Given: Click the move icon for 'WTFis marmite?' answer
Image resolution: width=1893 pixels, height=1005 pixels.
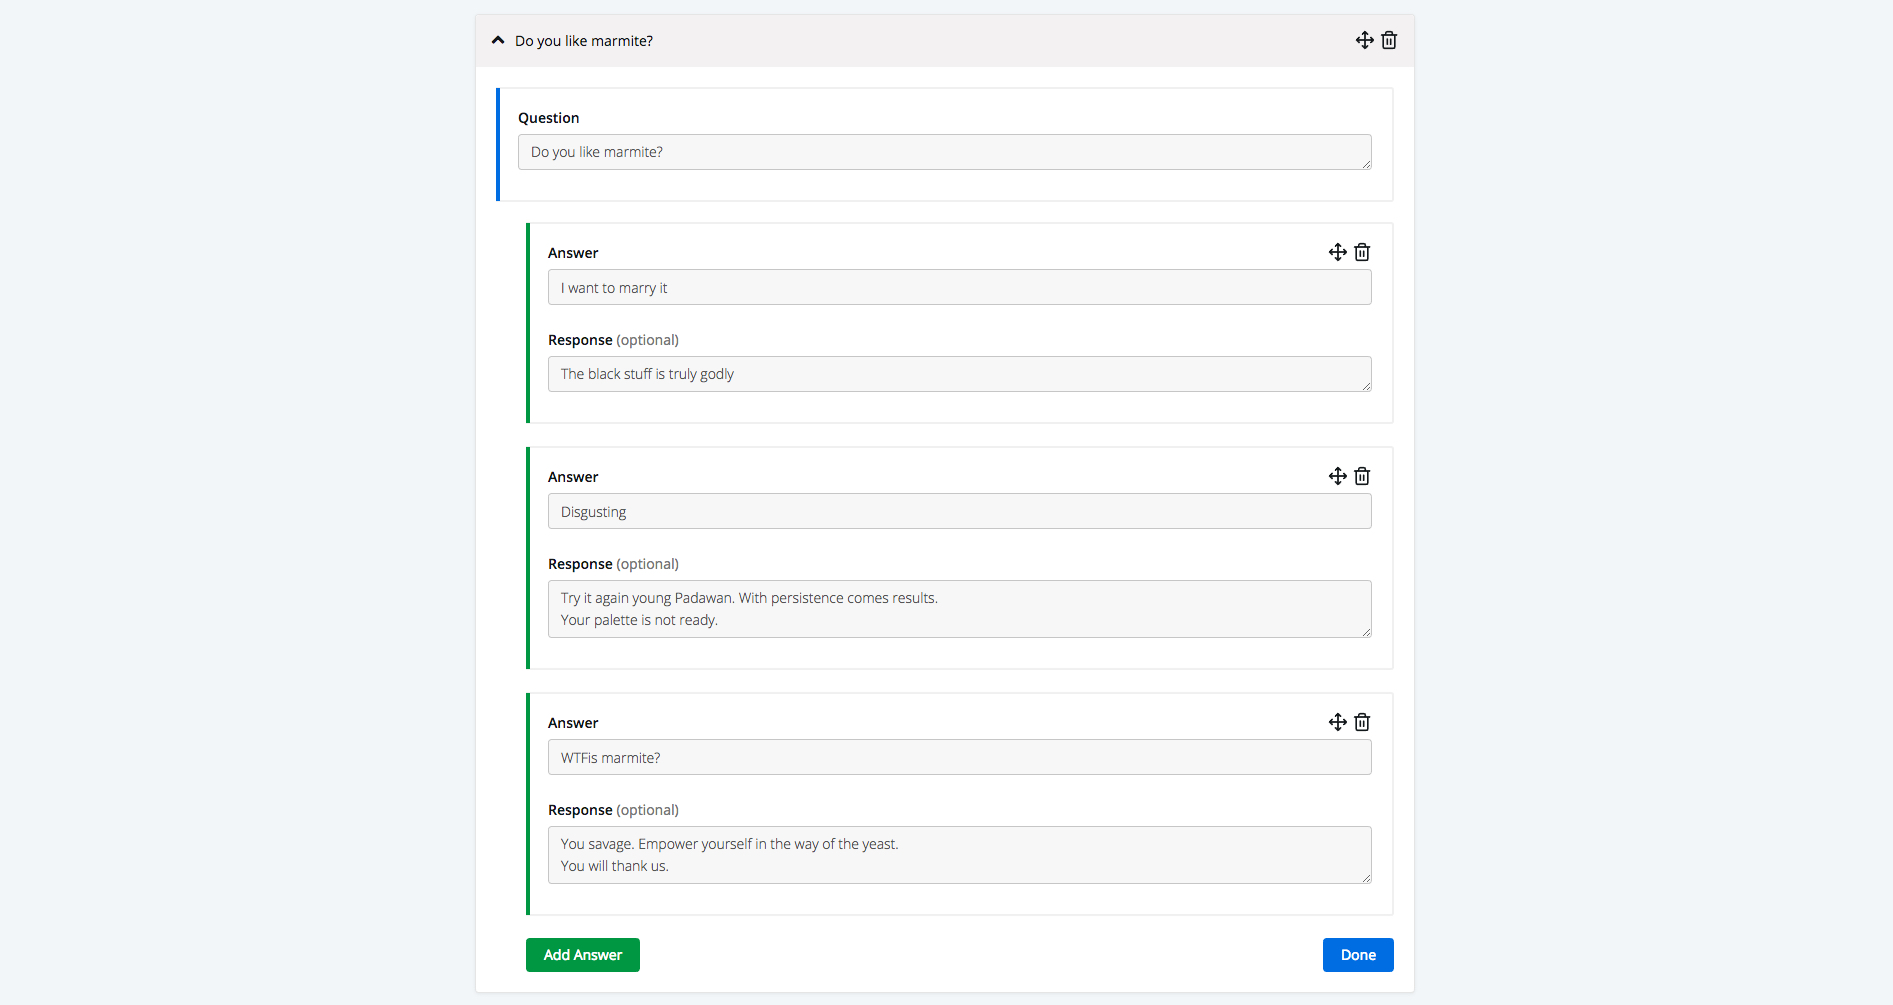Looking at the screenshot, I should (1337, 722).
